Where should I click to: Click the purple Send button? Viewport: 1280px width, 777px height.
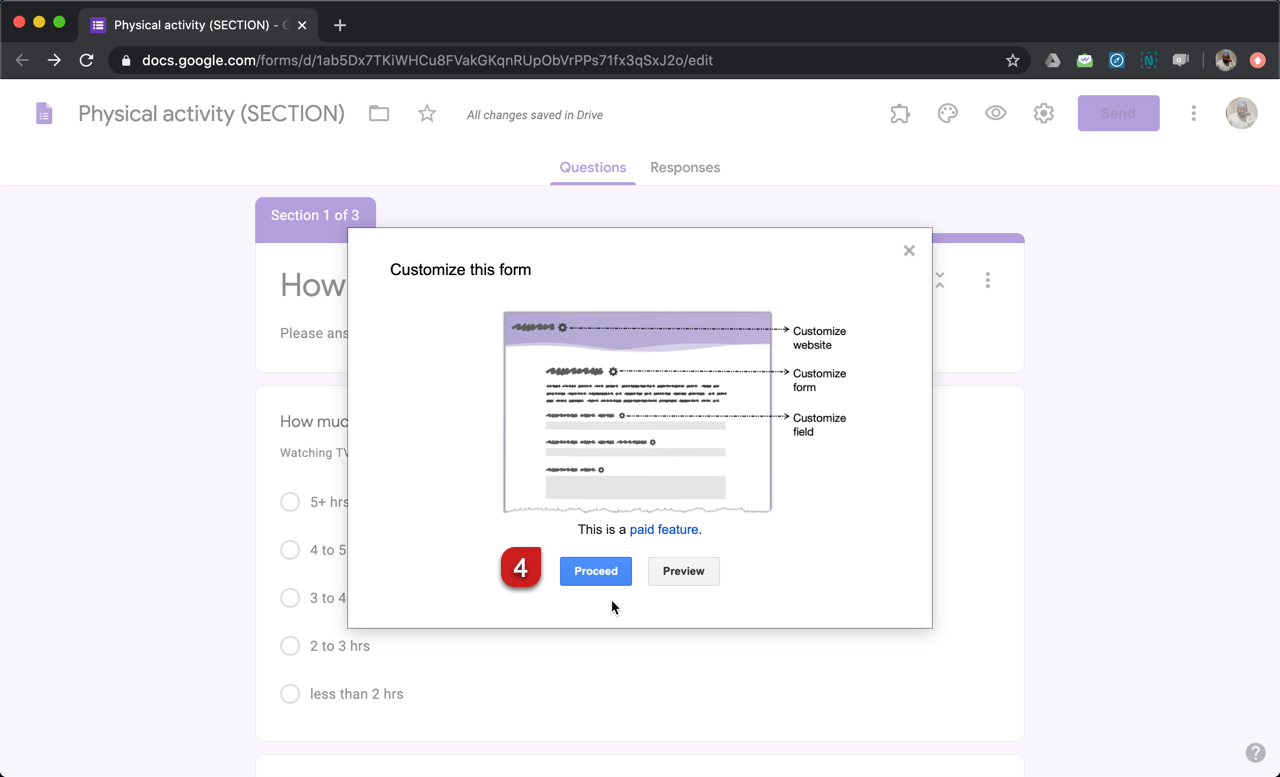pyautogui.click(x=1118, y=113)
